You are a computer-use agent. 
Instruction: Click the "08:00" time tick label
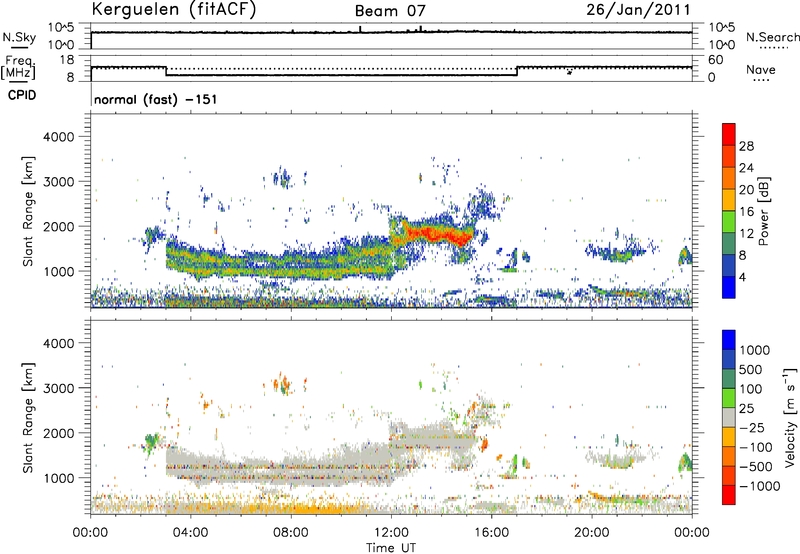tap(290, 533)
